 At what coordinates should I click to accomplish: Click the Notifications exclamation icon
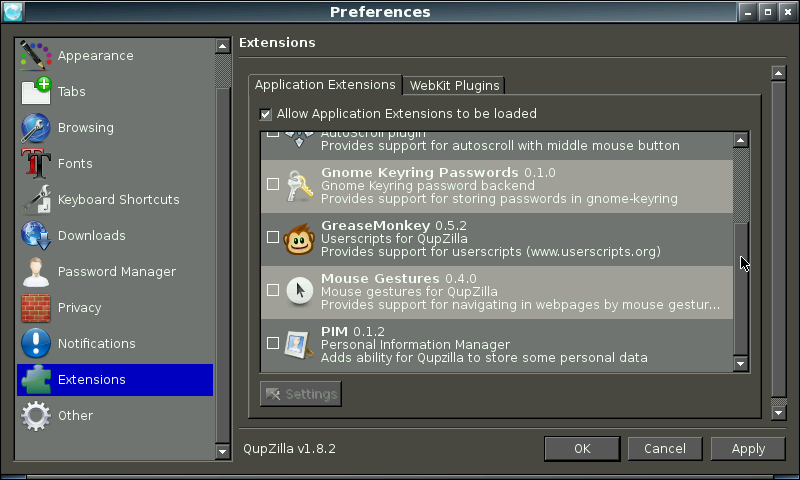pyautogui.click(x=36, y=343)
